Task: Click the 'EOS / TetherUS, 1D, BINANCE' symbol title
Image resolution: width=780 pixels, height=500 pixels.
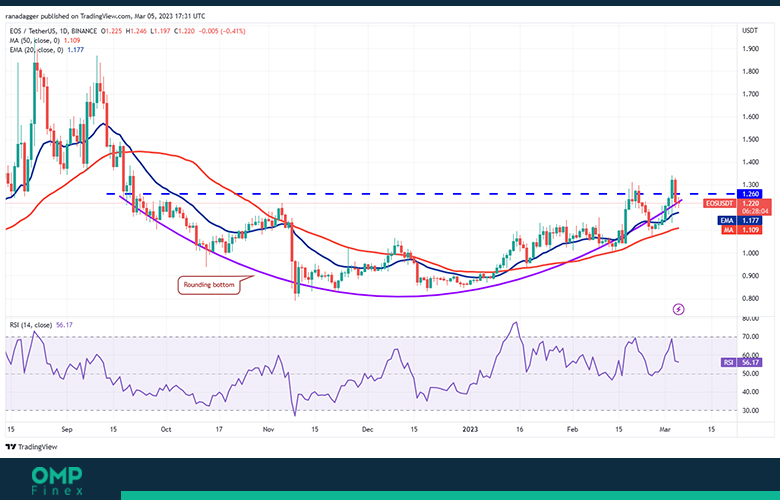Action: pos(53,31)
